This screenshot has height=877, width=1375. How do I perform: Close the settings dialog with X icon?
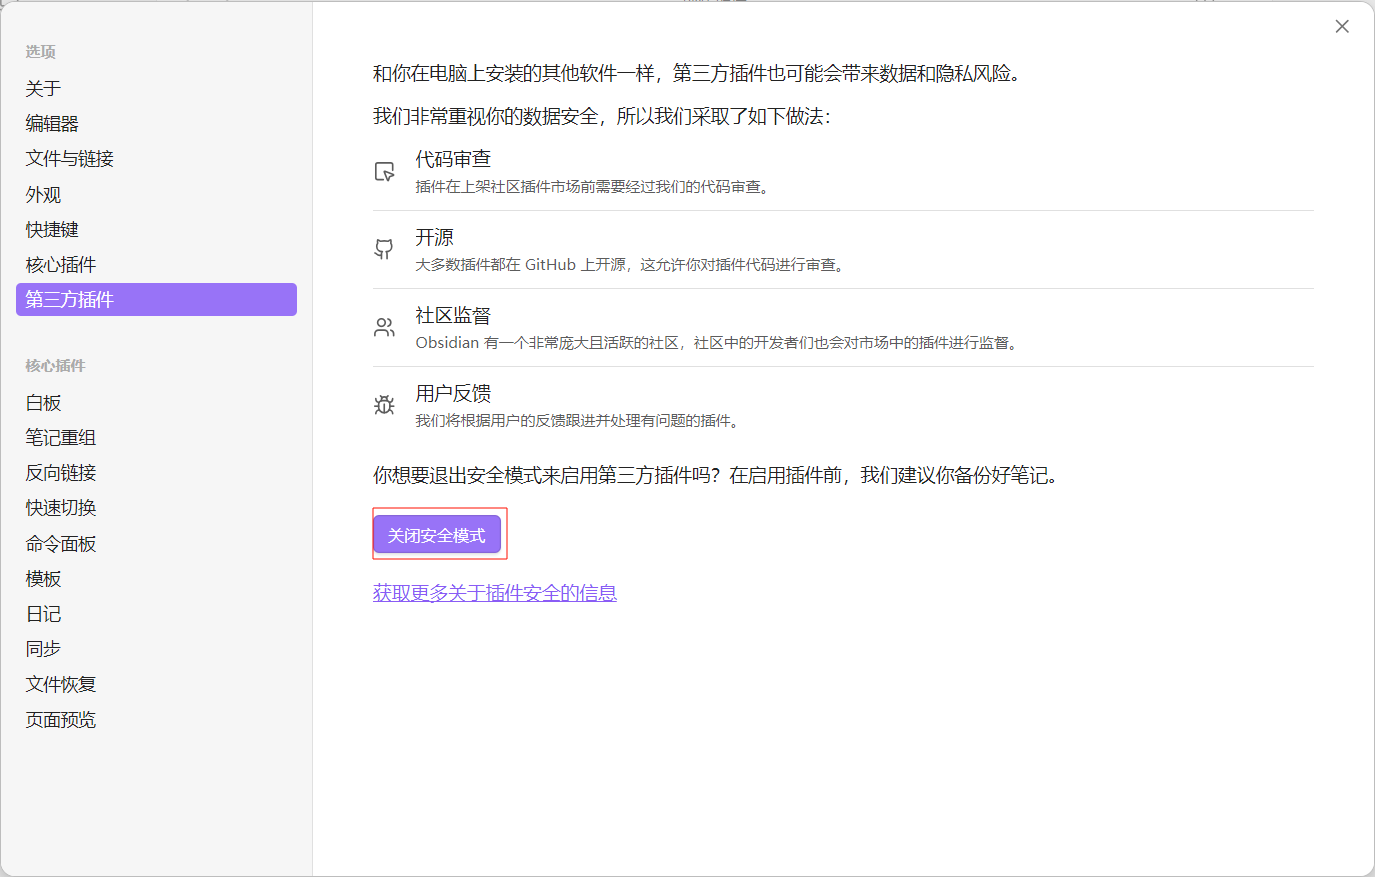(1342, 27)
